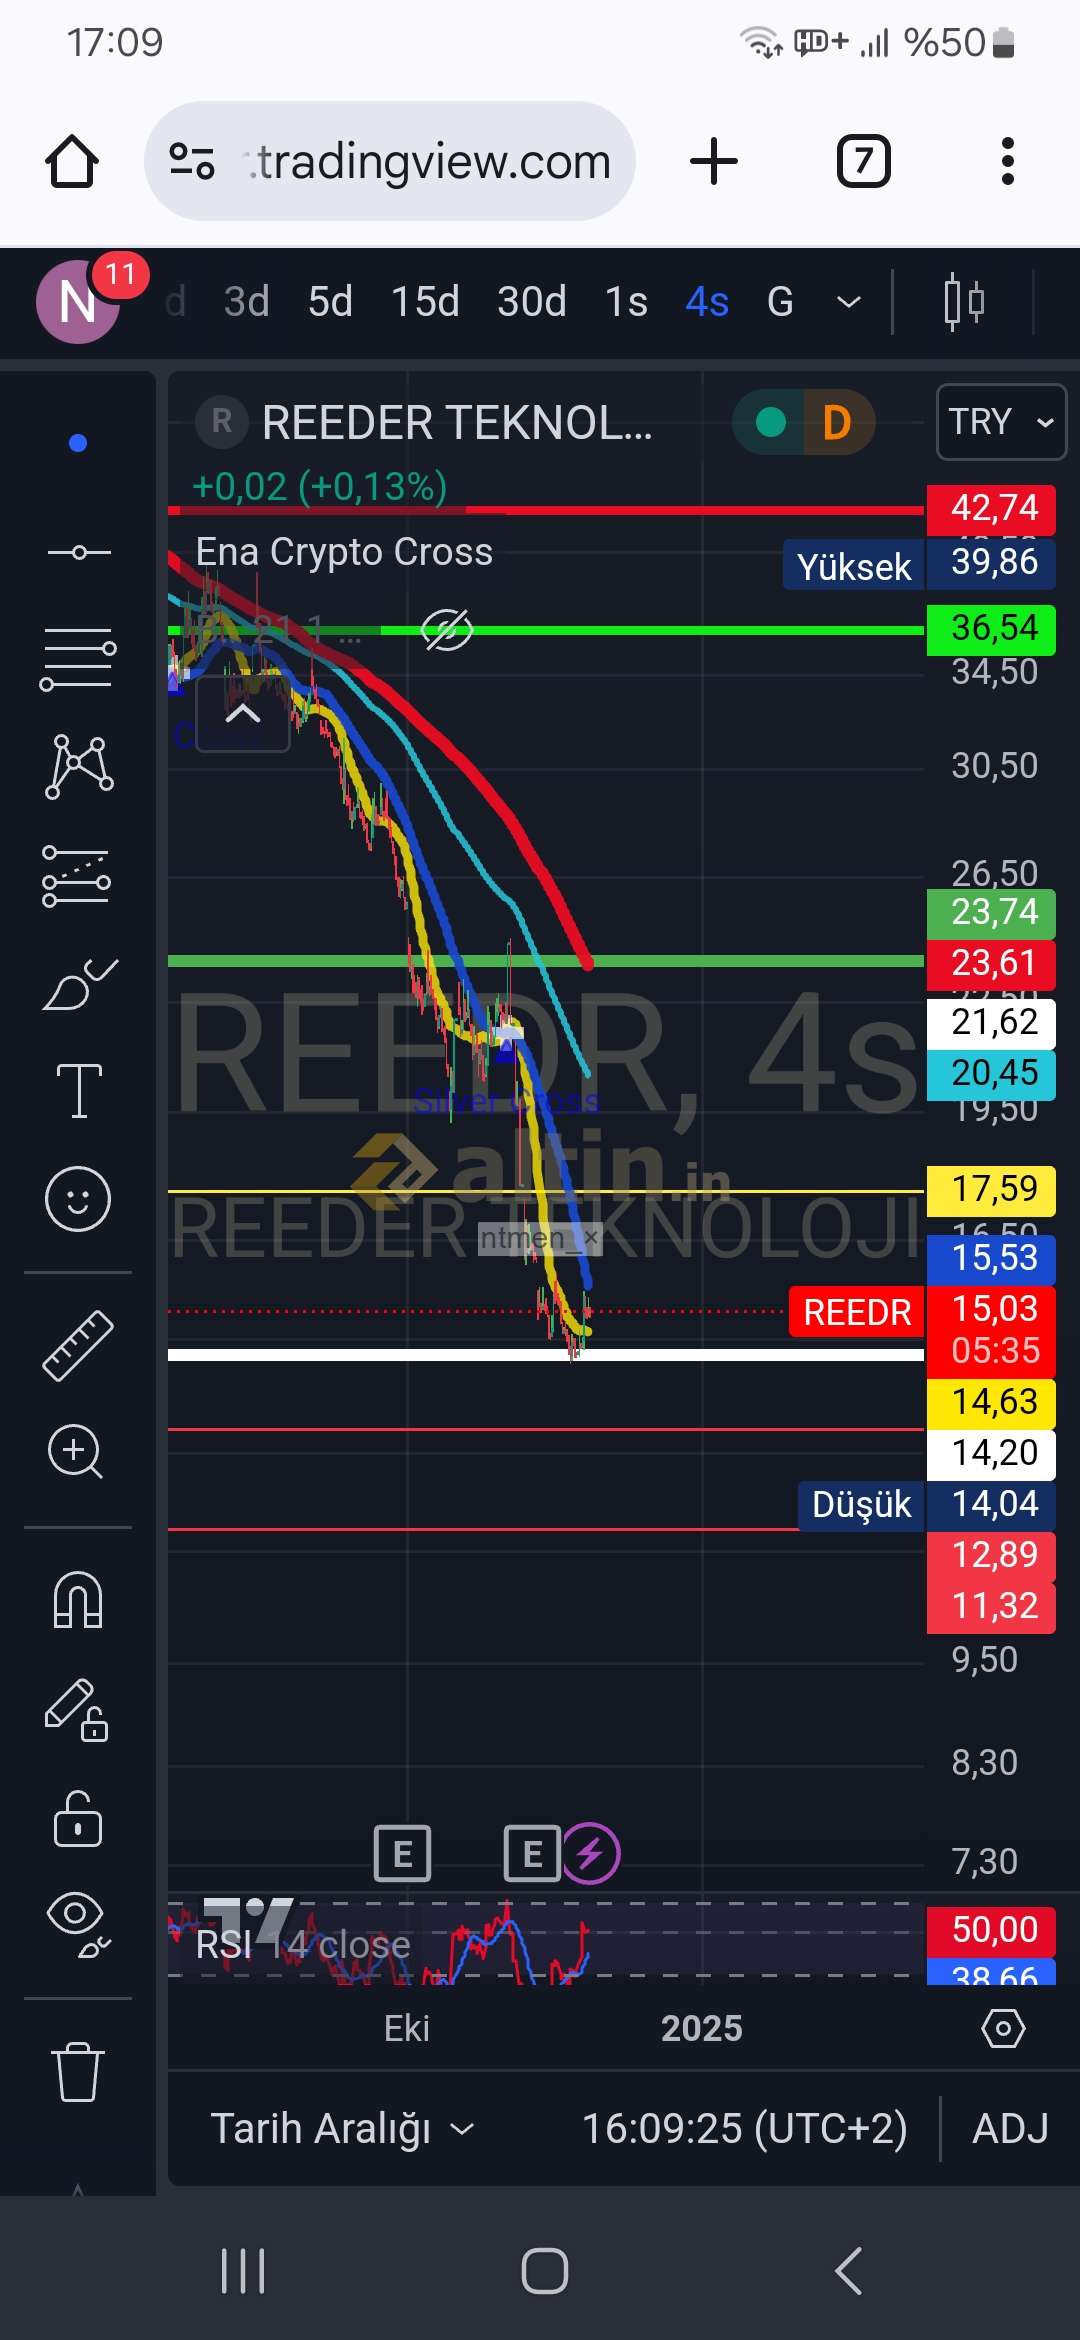Click the Yüksek high price label
This screenshot has height=2340, width=1080.
coord(854,566)
